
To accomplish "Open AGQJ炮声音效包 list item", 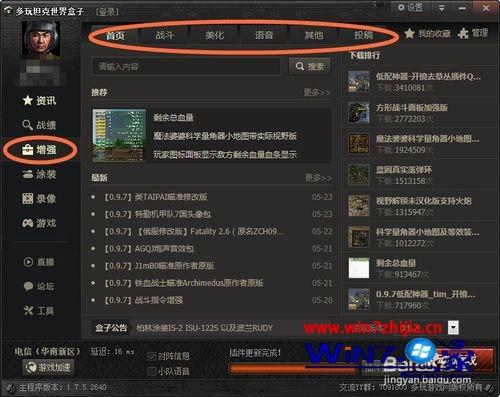I will [149, 249].
